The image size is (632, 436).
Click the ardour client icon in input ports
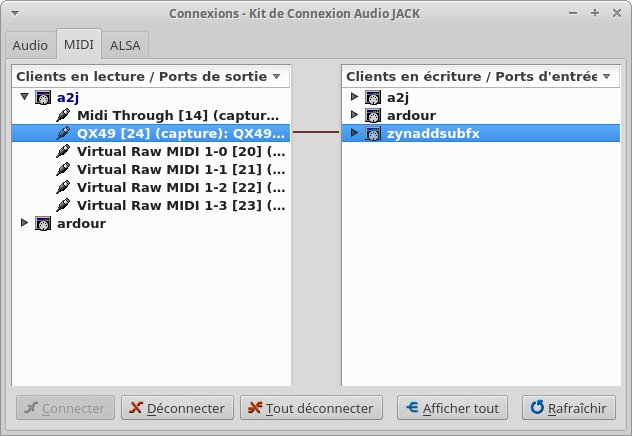(x=373, y=116)
